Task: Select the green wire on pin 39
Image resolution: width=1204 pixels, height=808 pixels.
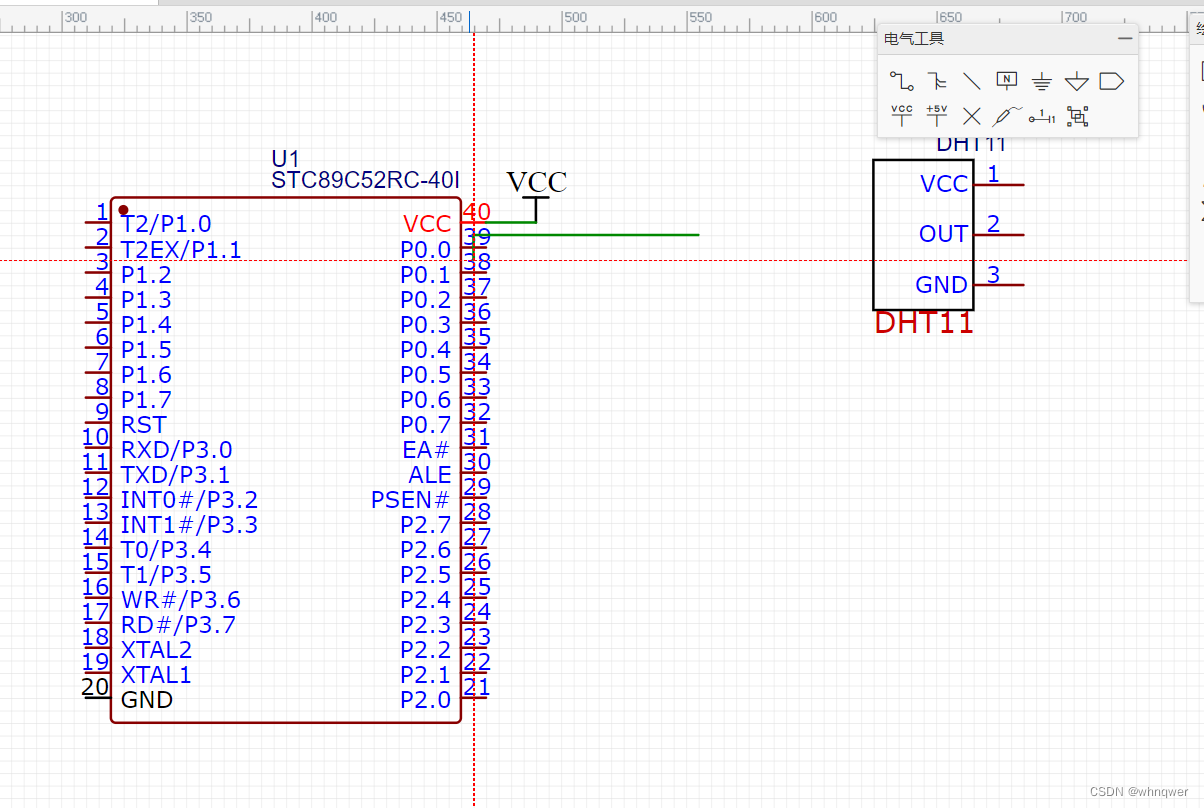Action: [x=600, y=234]
